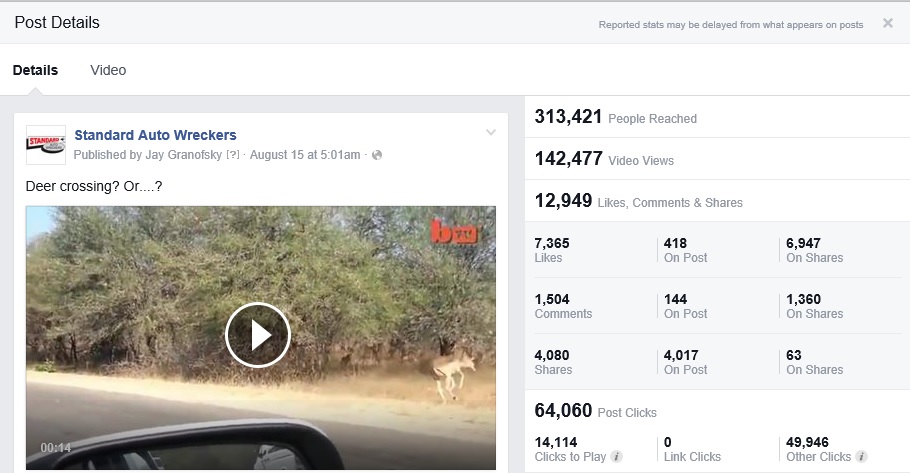Click the 142,477 Video Views stat
This screenshot has width=910, height=473.
click(x=604, y=159)
